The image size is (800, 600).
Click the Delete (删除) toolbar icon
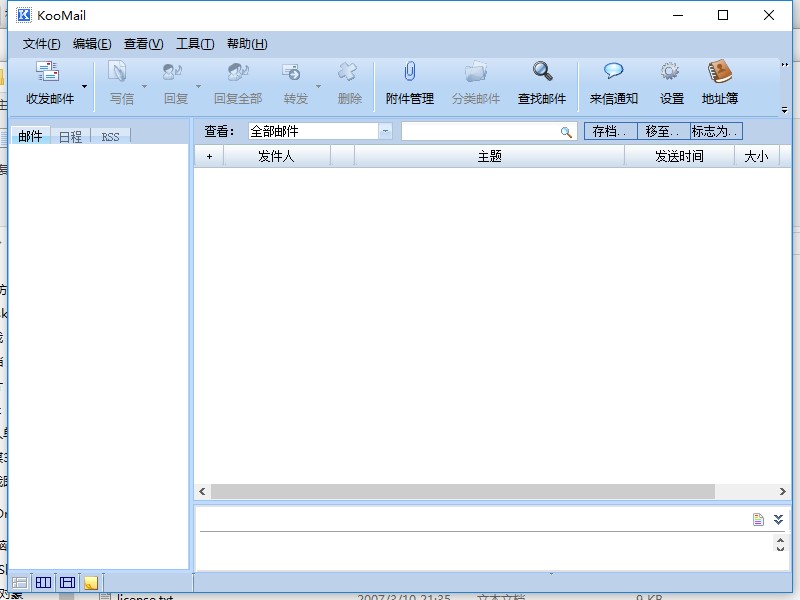348,72
